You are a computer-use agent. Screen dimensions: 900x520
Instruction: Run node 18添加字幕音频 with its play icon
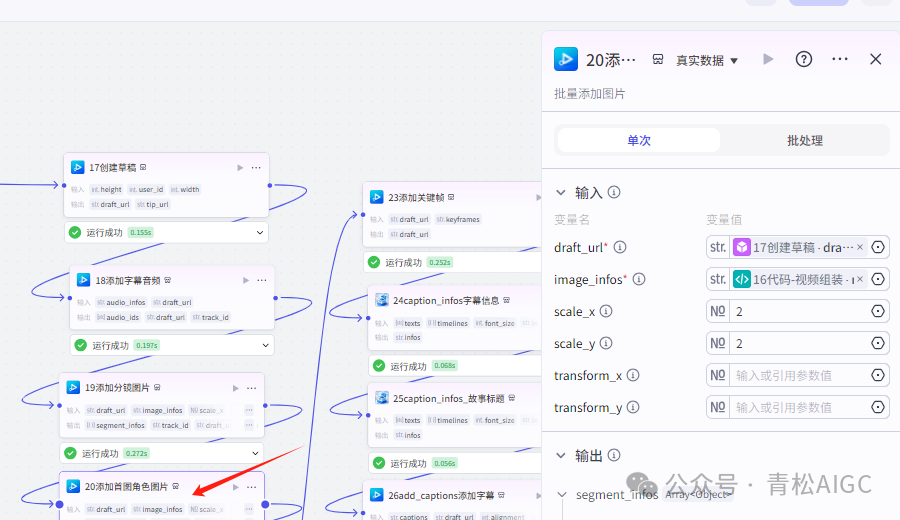click(x=246, y=280)
